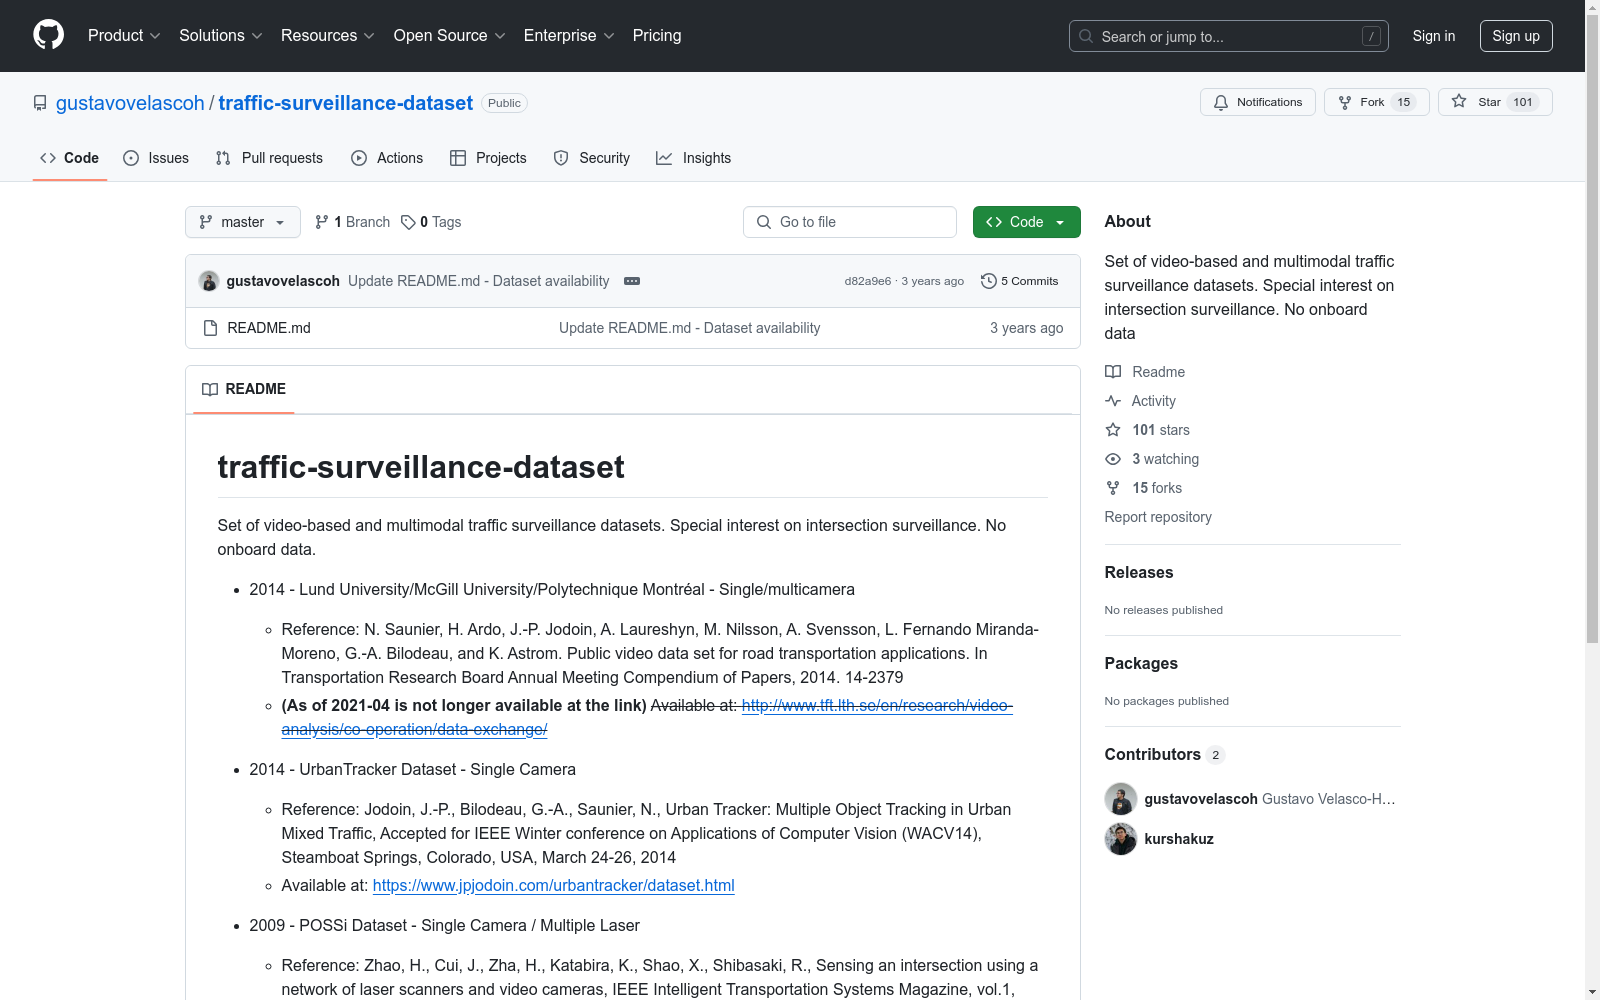The image size is (1600, 1000).
Task: Click the README.md file icon
Action: tap(210, 327)
